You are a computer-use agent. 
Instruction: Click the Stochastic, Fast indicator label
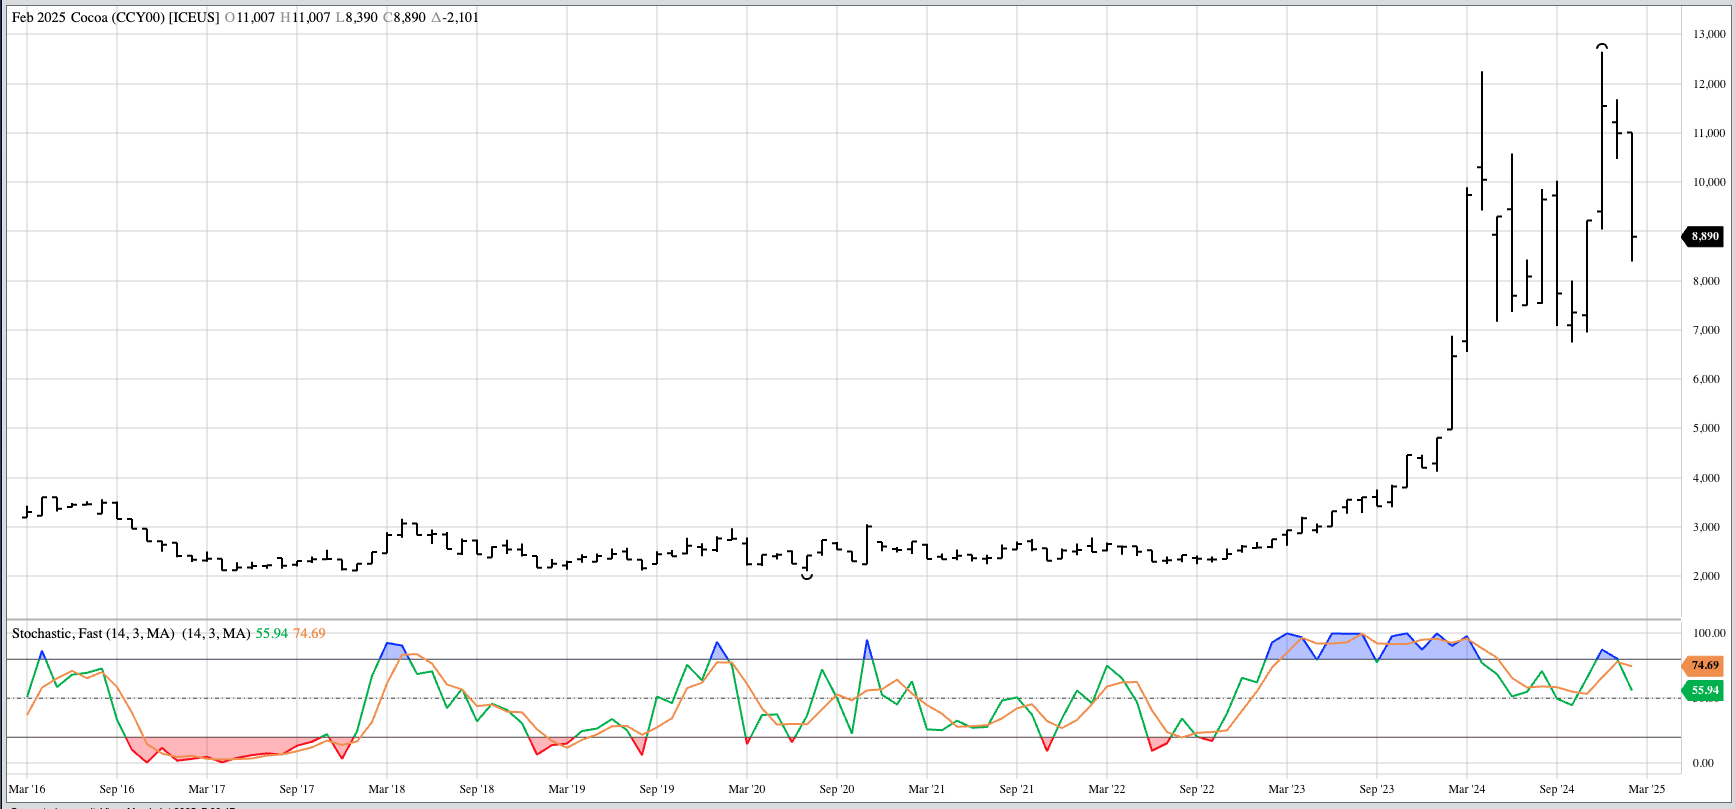pyautogui.click(x=93, y=633)
